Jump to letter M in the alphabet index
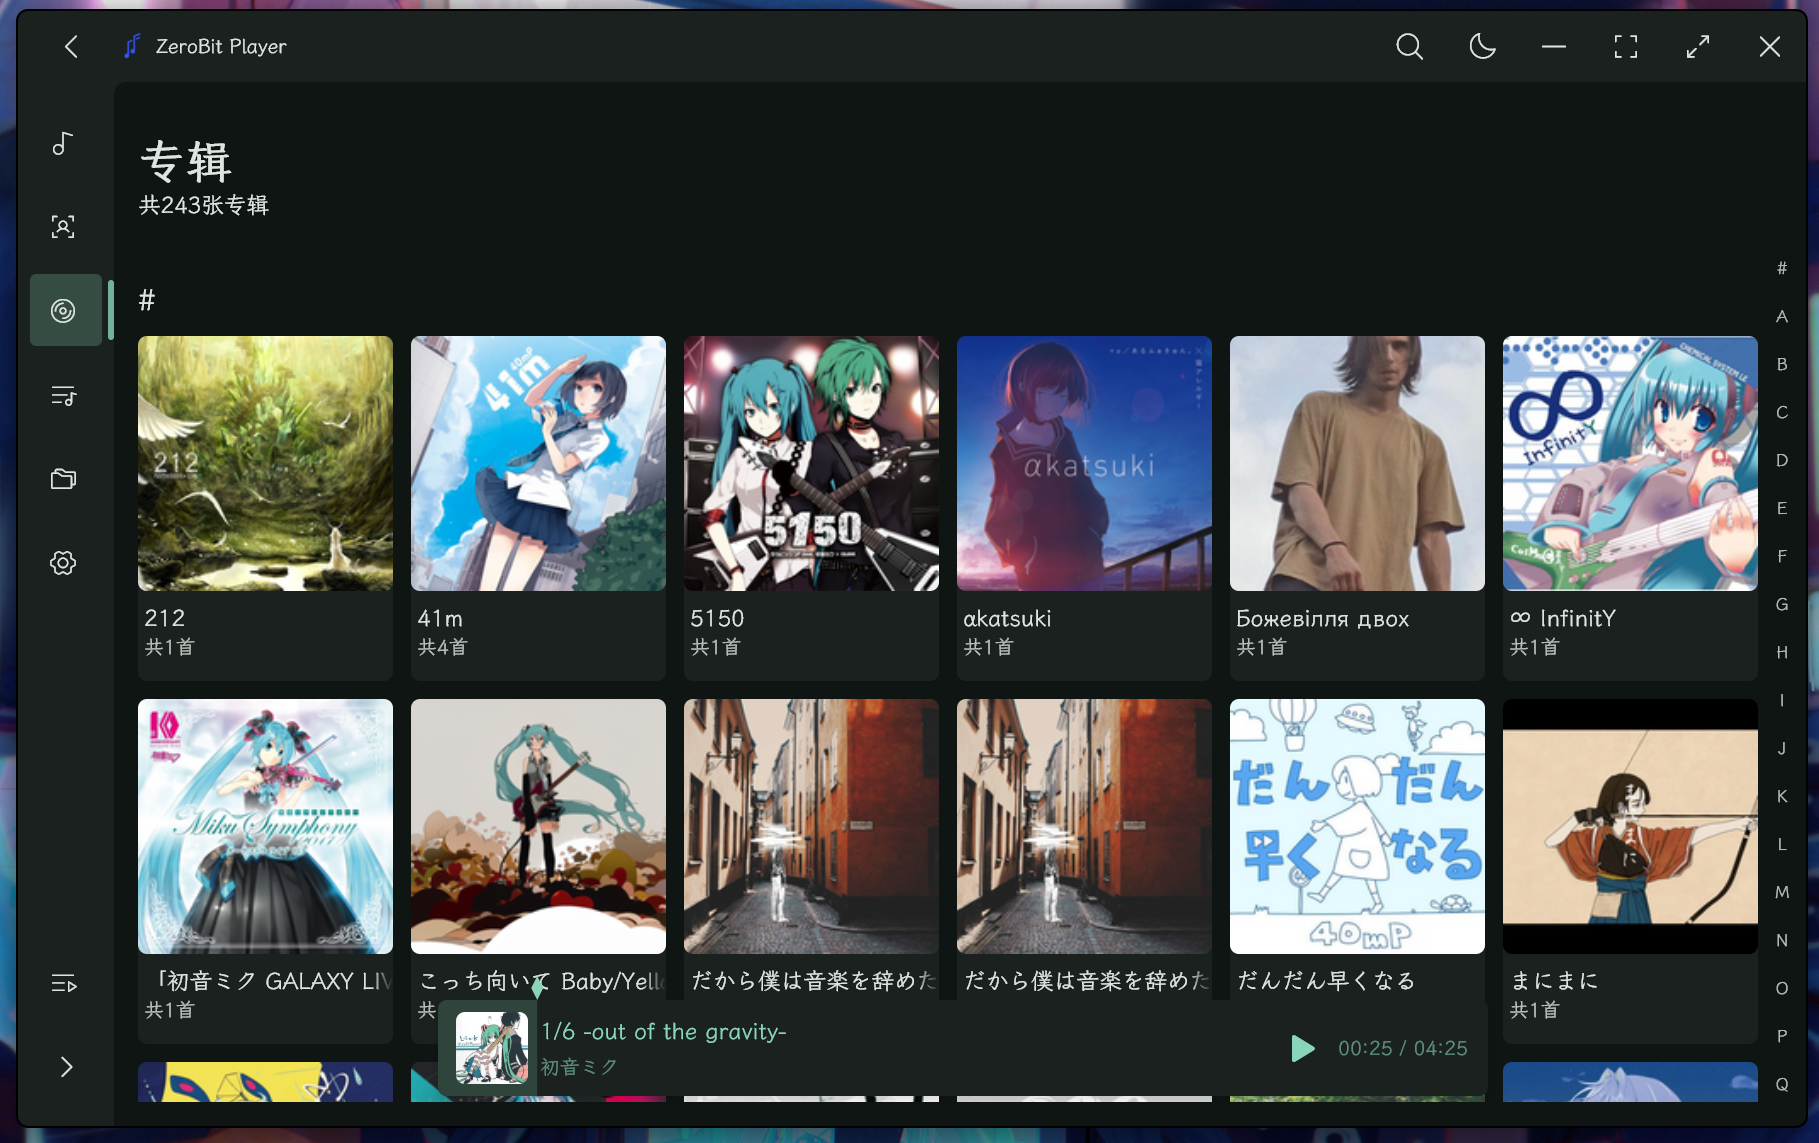The image size is (1819, 1143). coord(1782,892)
